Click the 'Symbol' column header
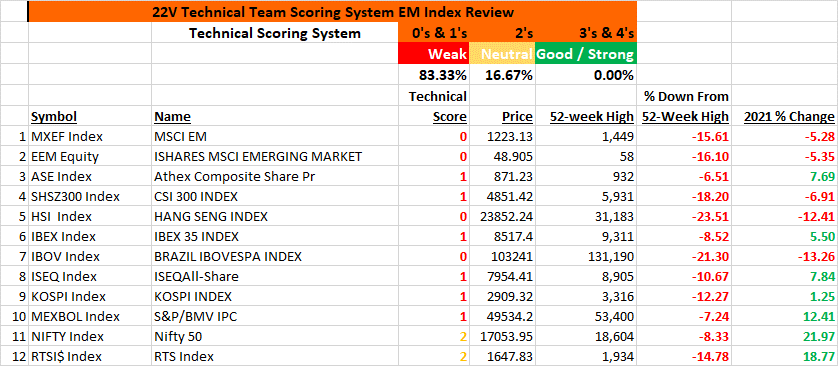838x366 pixels. (x=90, y=116)
